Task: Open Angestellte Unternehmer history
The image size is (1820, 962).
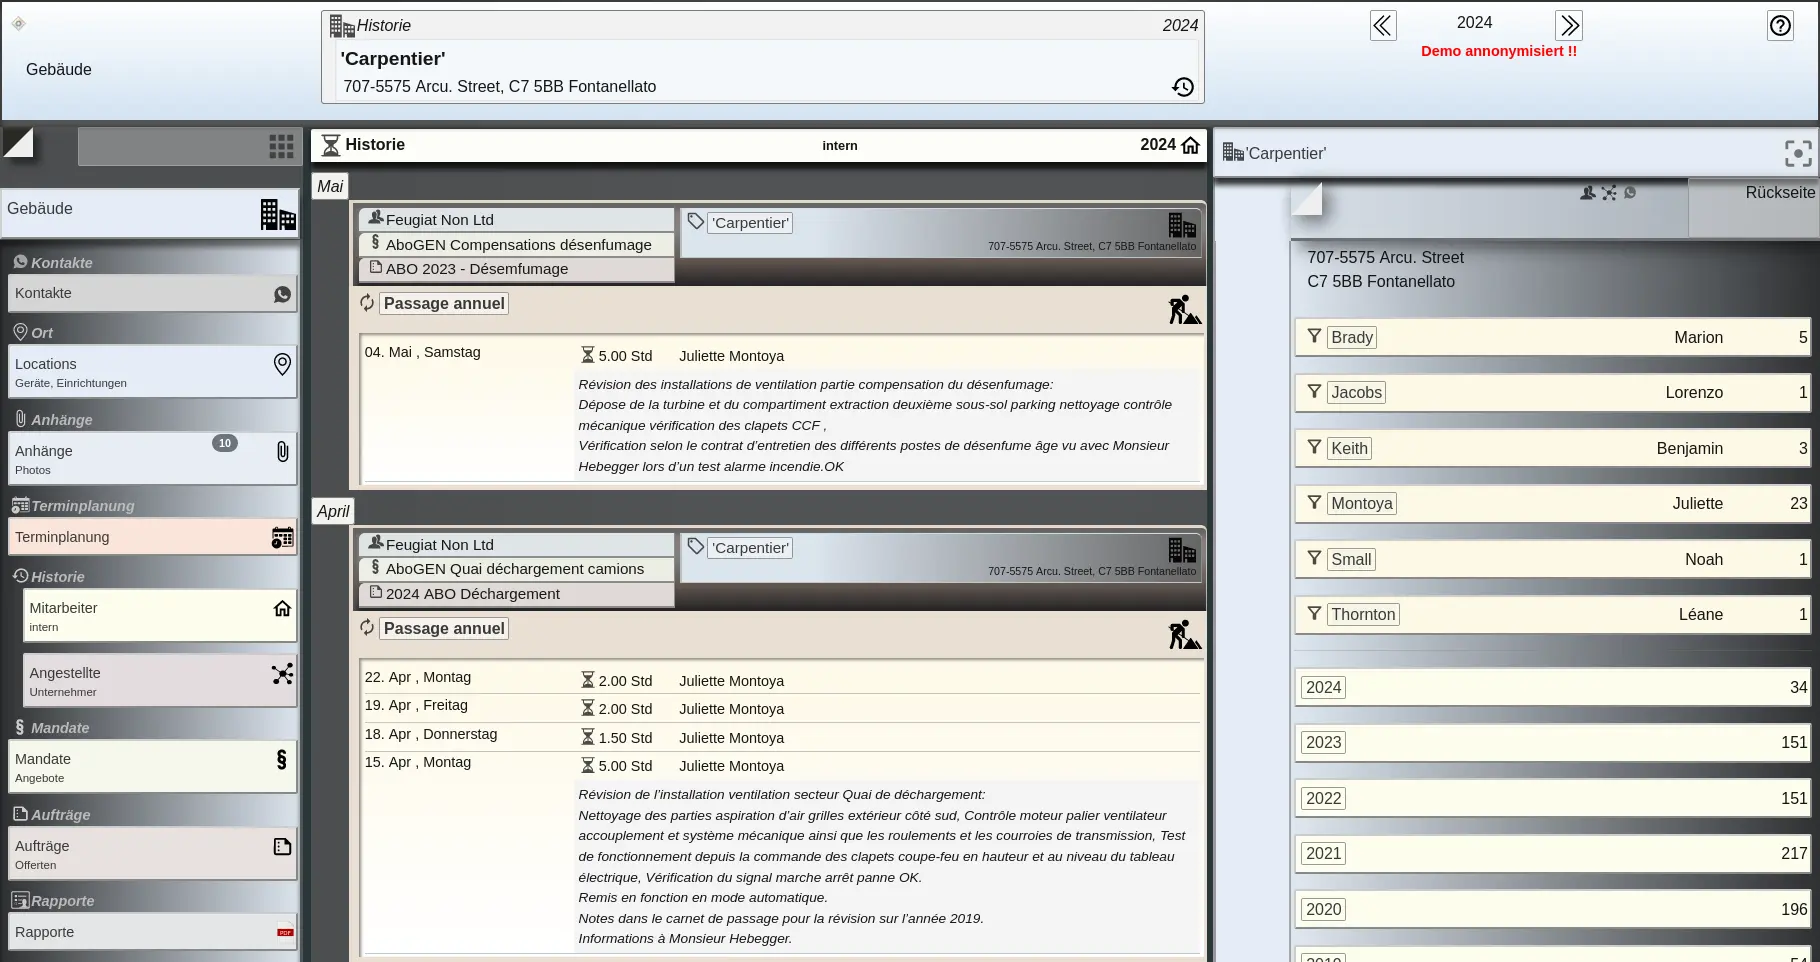Action: (x=160, y=681)
